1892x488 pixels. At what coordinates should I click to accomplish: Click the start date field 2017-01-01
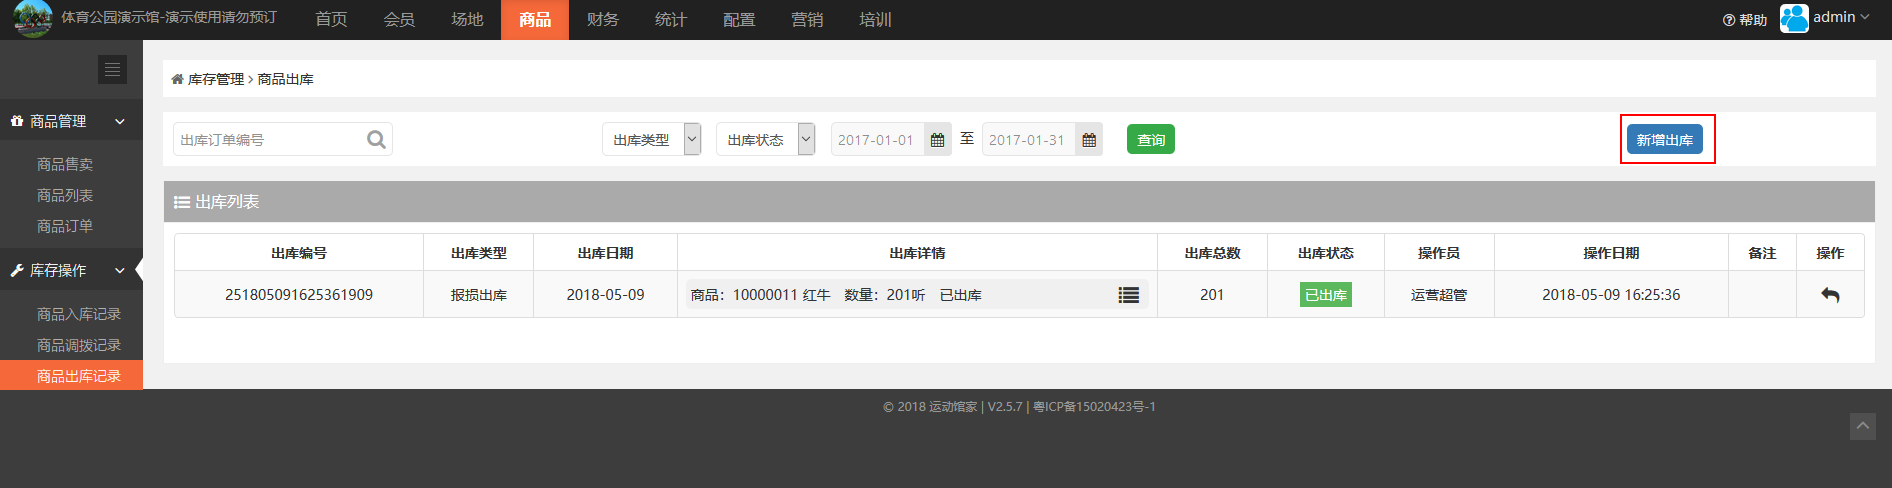(877, 140)
